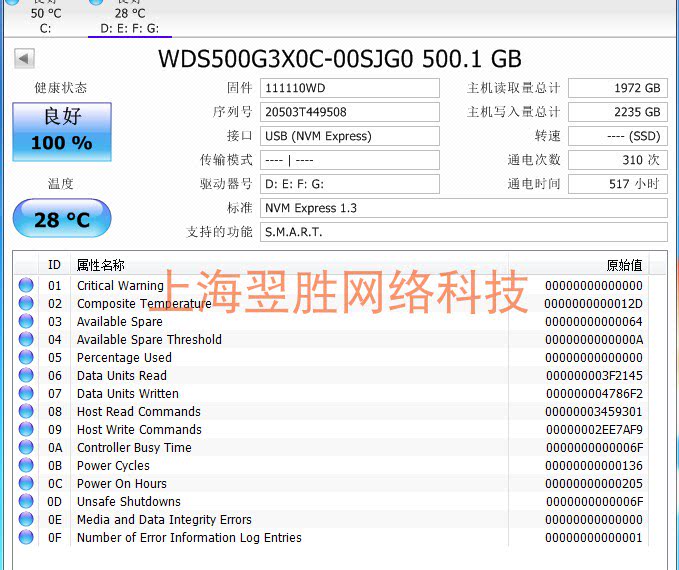Select Number of Error Information Log Entries name

coord(189,538)
